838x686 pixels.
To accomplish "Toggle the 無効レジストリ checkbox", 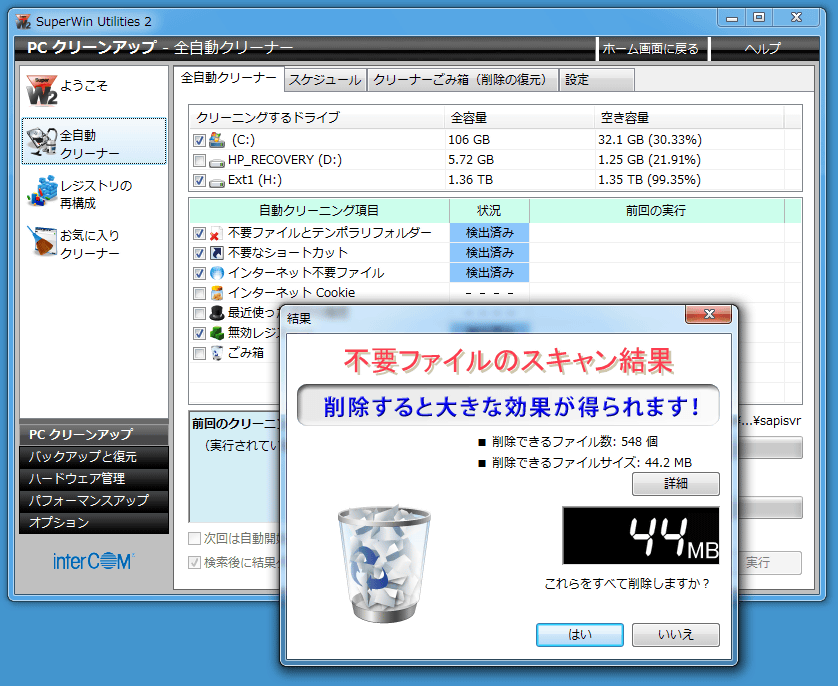I will 199,333.
